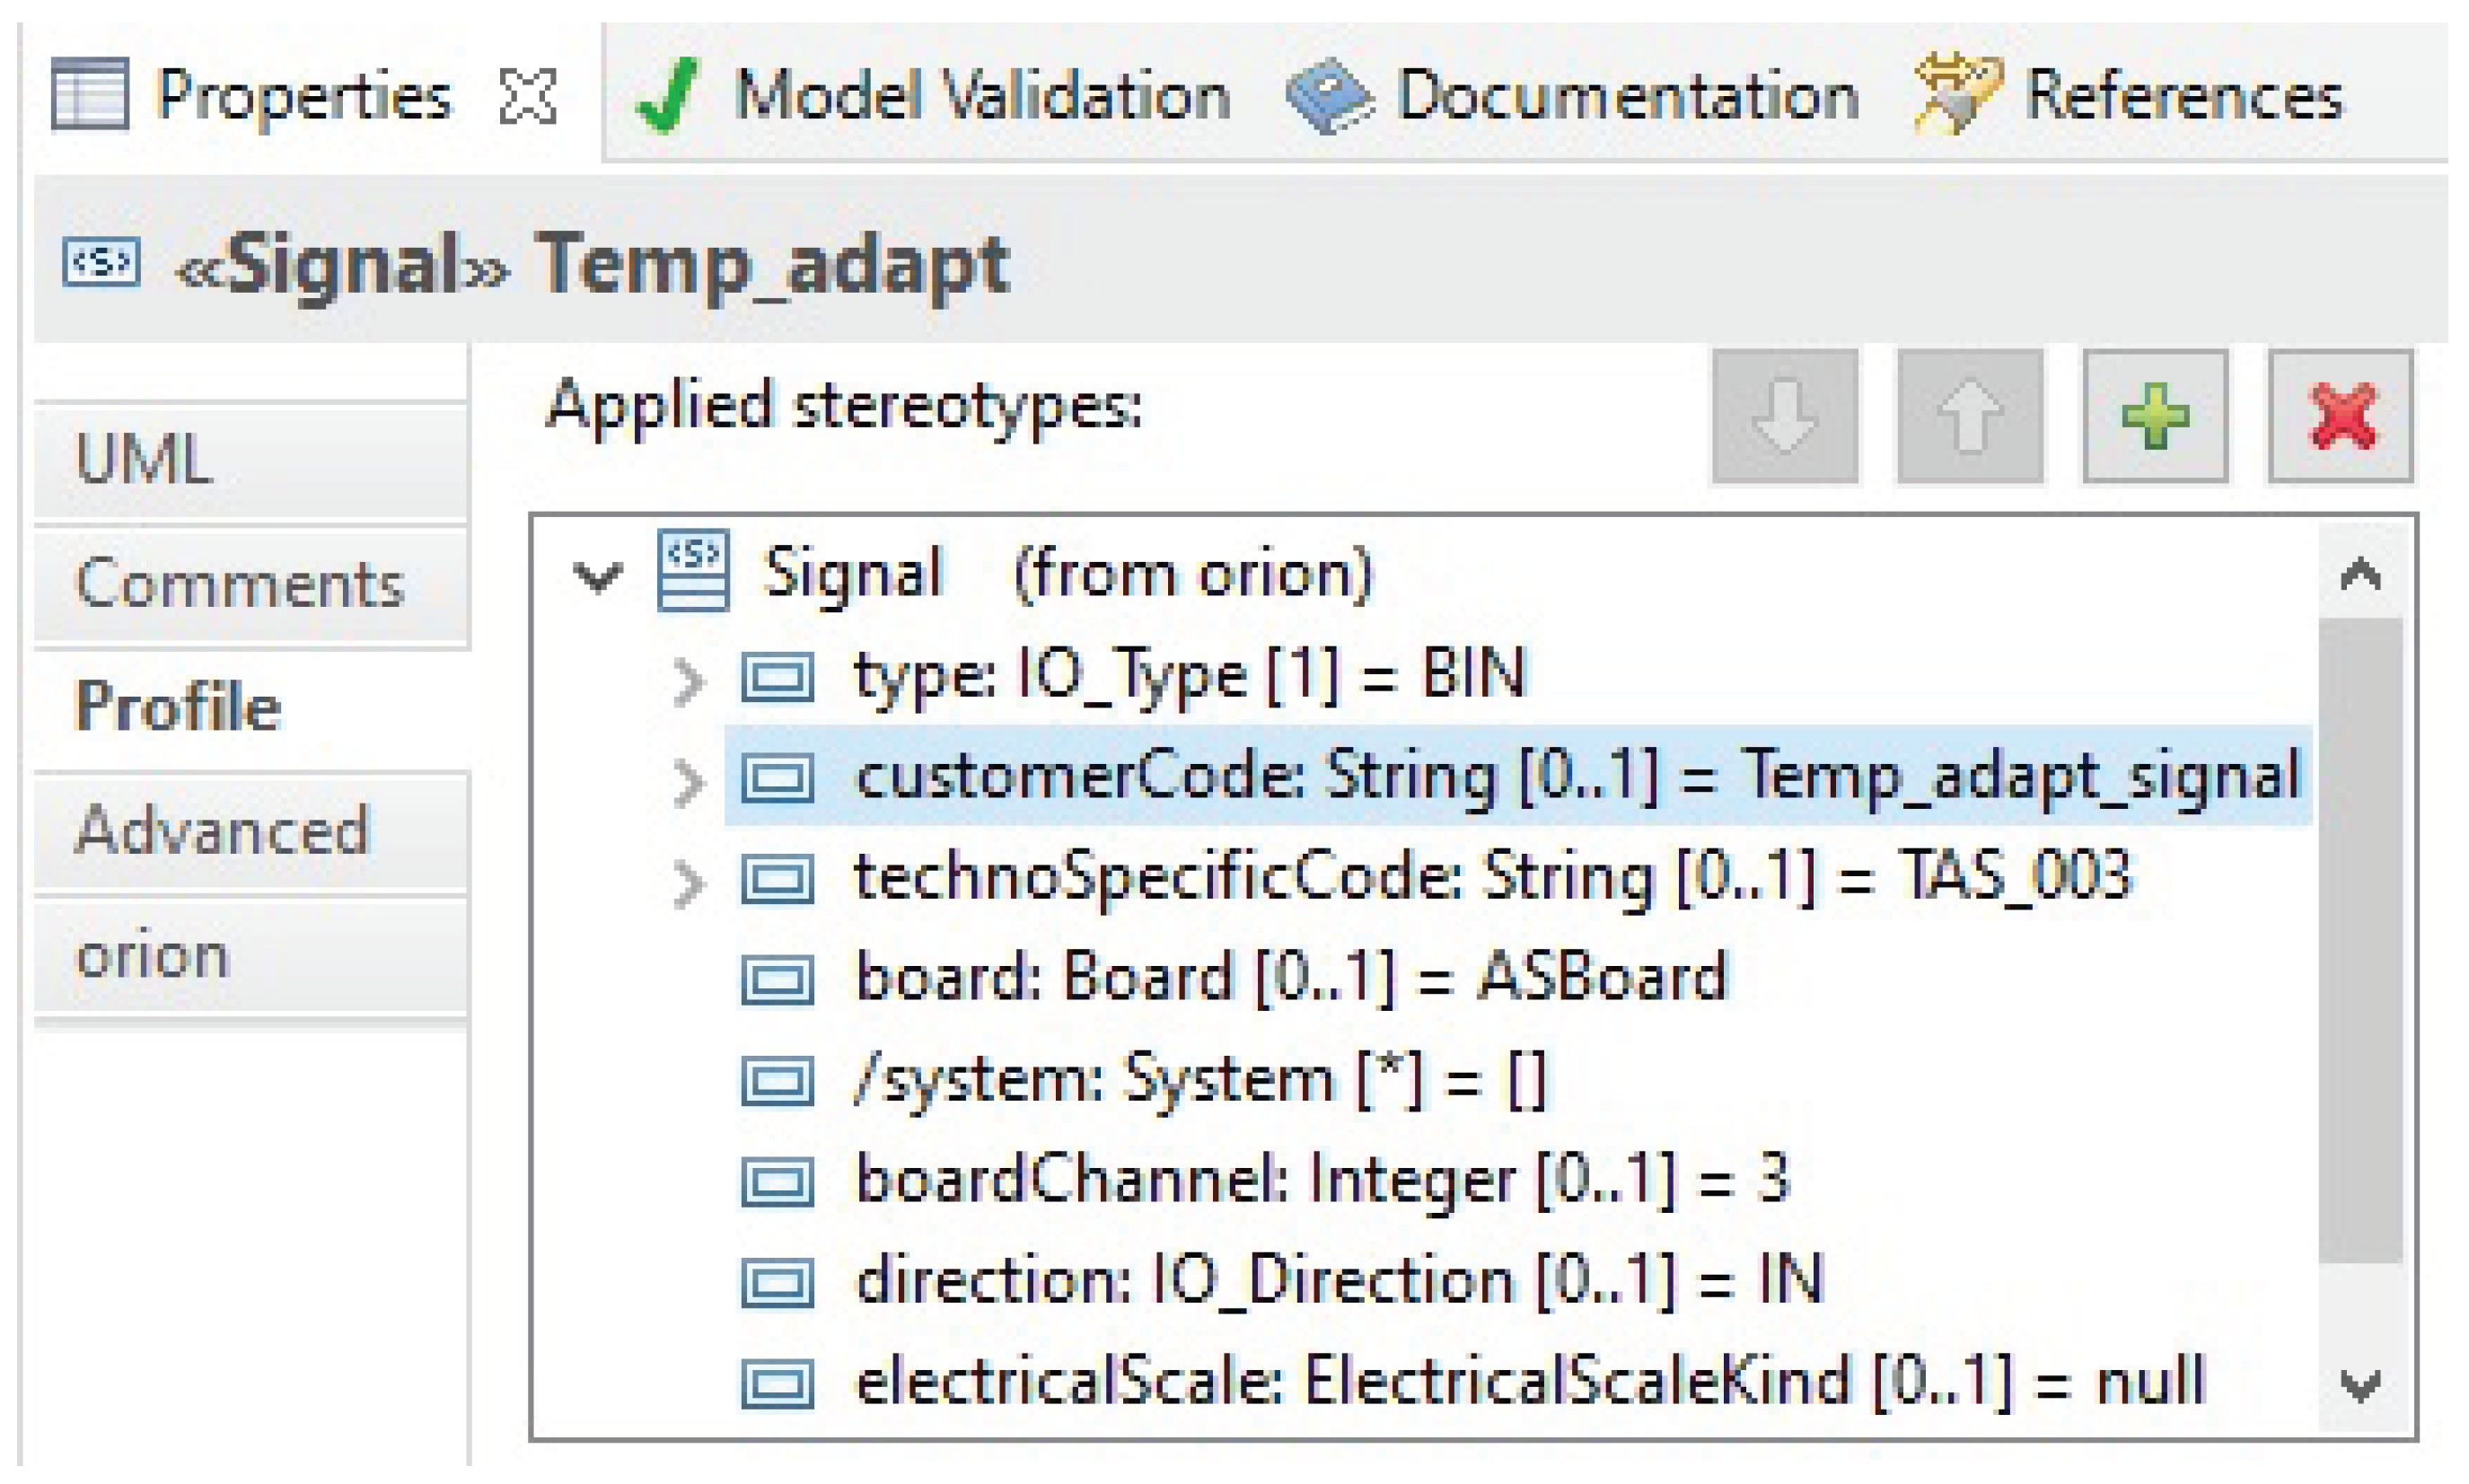
Task: Click the Signal stereotype icon in tree
Action: pyautogui.click(x=692, y=571)
